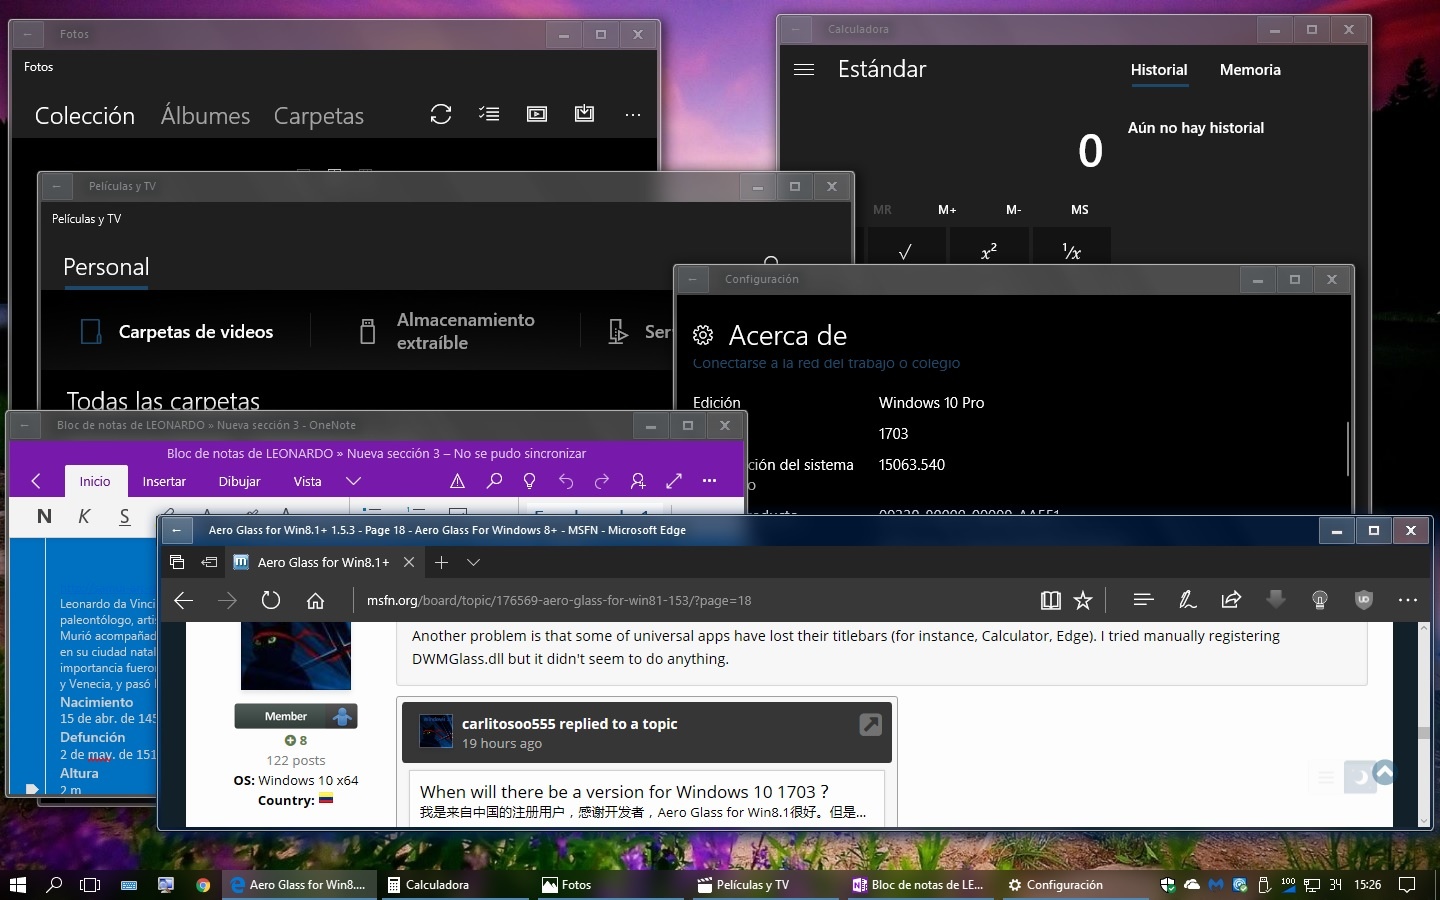Refresh the photo collection in Fotos
This screenshot has height=900, width=1440.
coord(441,114)
